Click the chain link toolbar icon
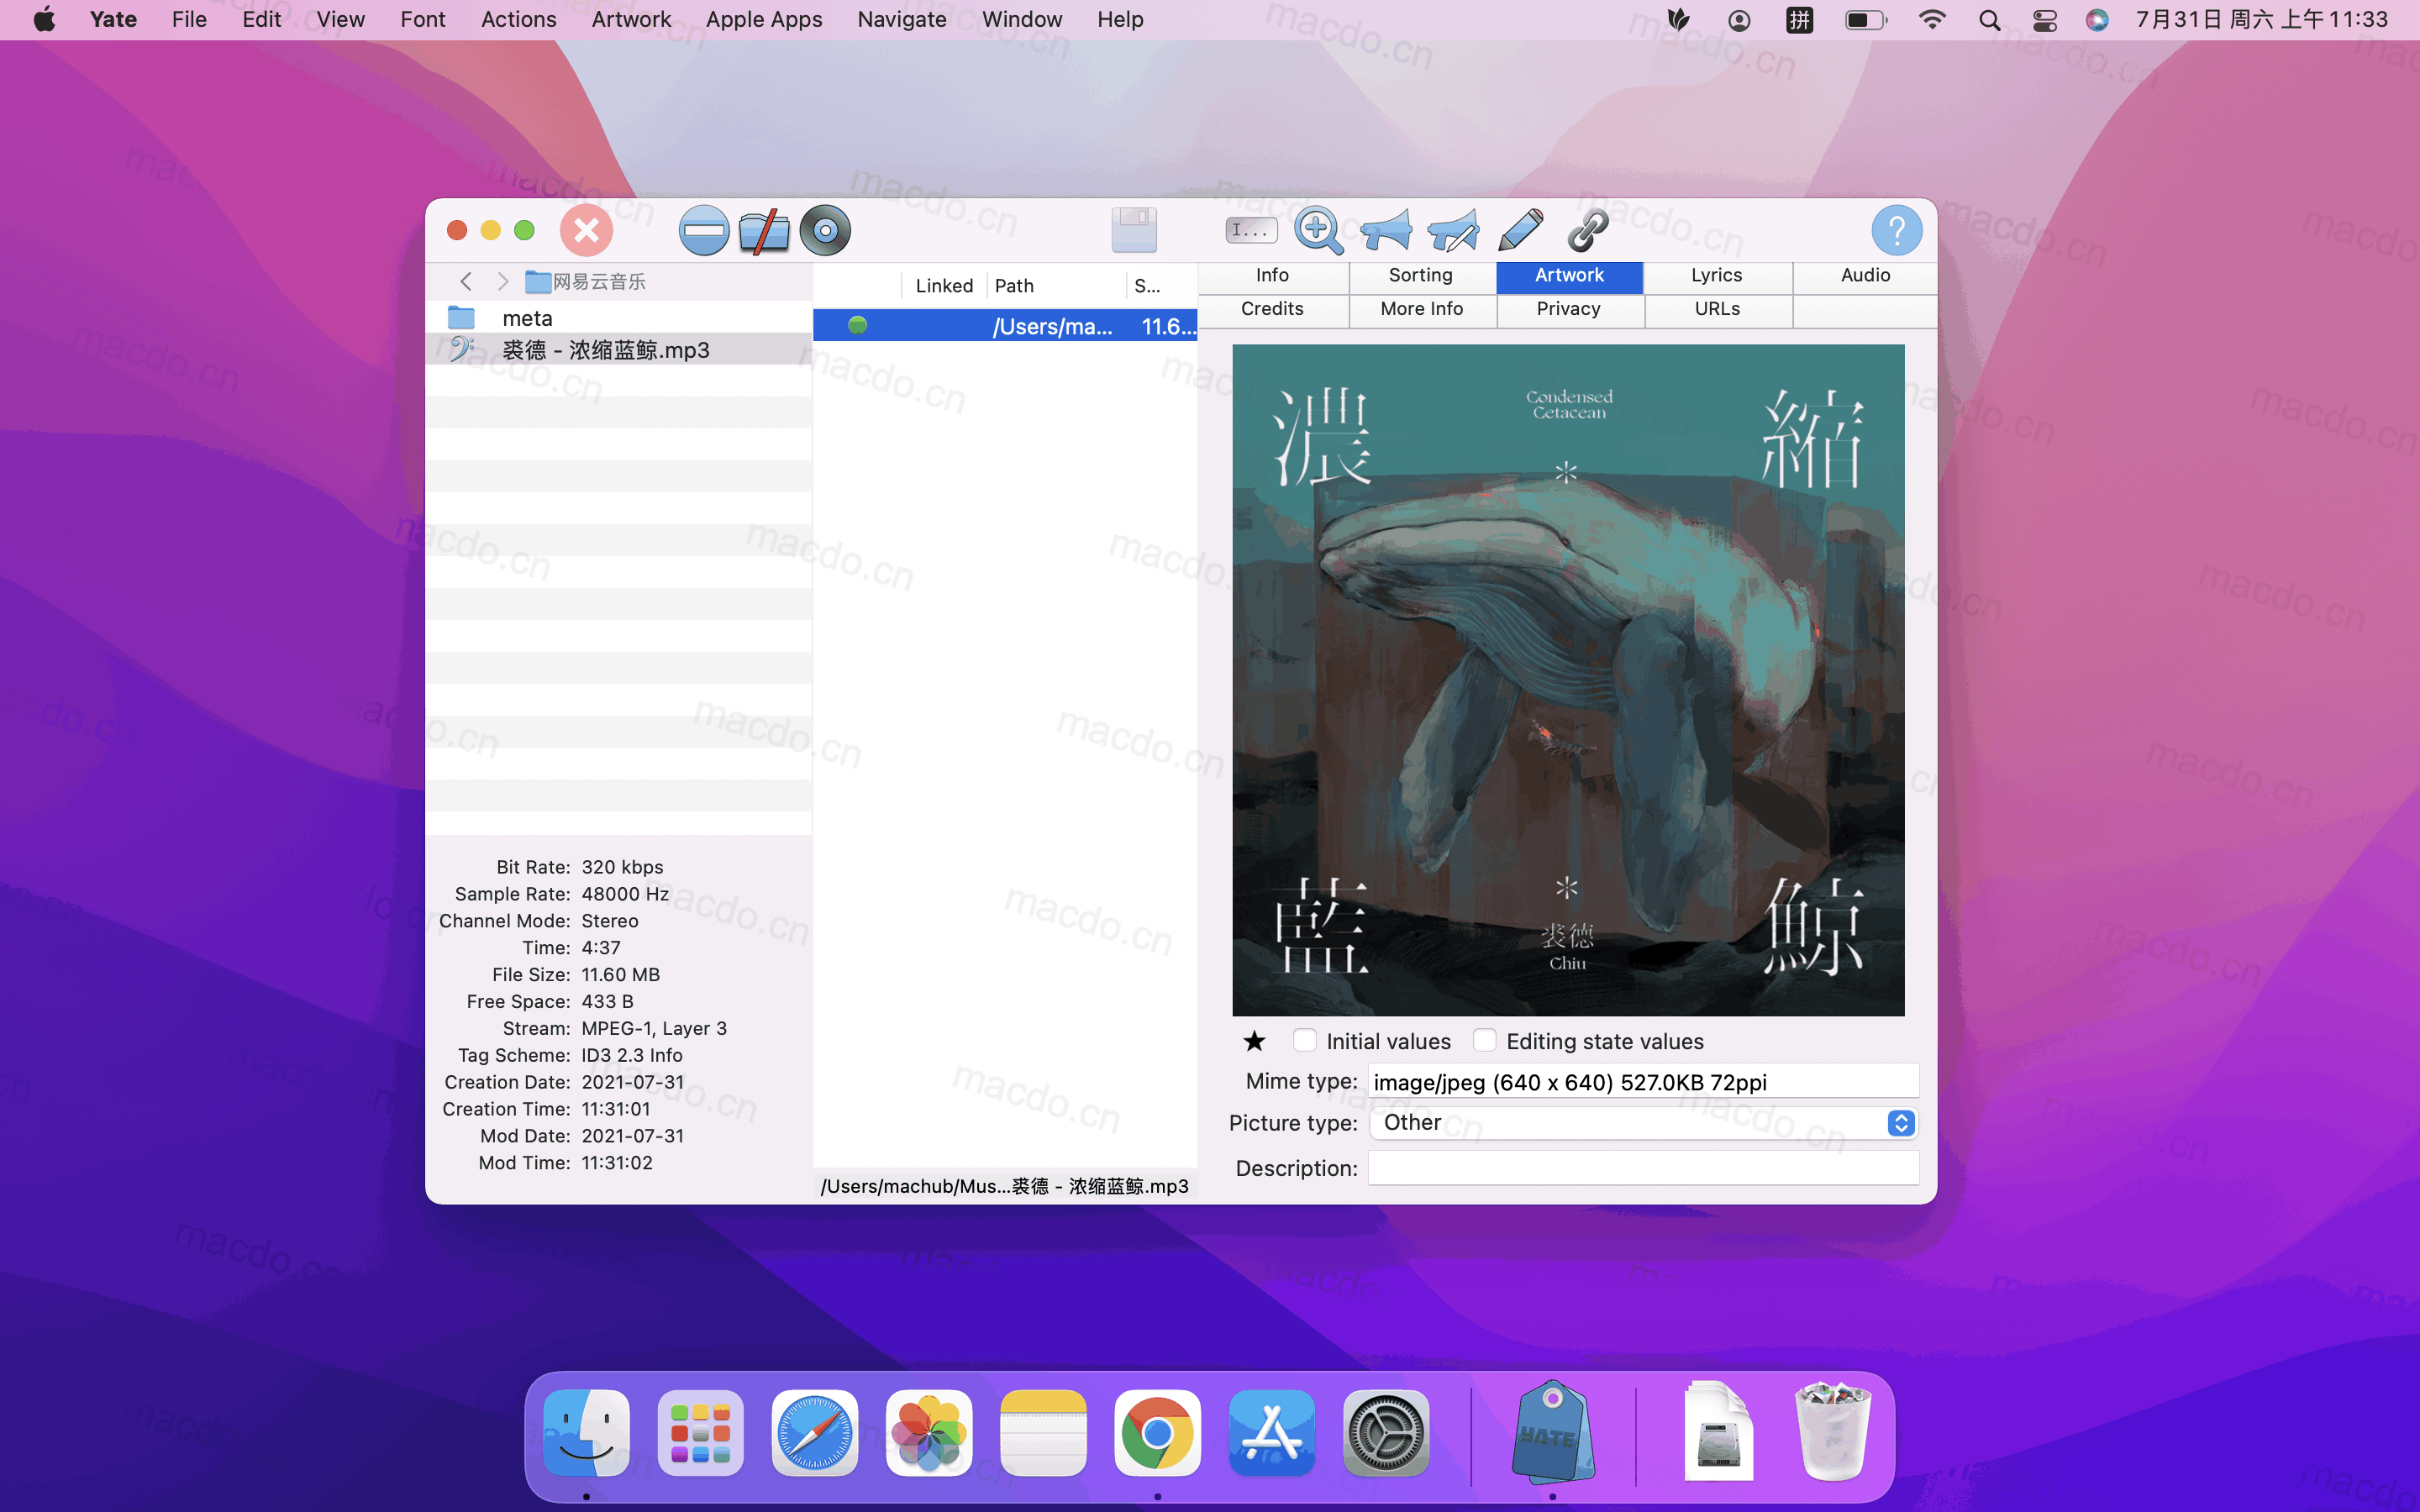The width and height of the screenshot is (2420, 1512). pos(1587,230)
